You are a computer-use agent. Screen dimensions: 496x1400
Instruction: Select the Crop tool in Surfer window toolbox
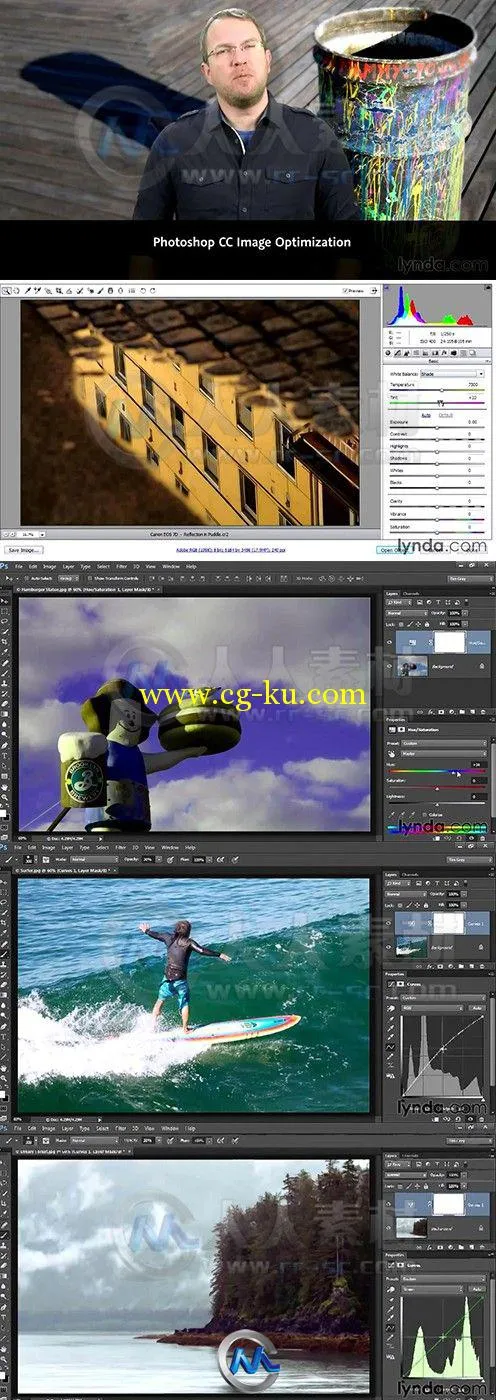point(5,922)
